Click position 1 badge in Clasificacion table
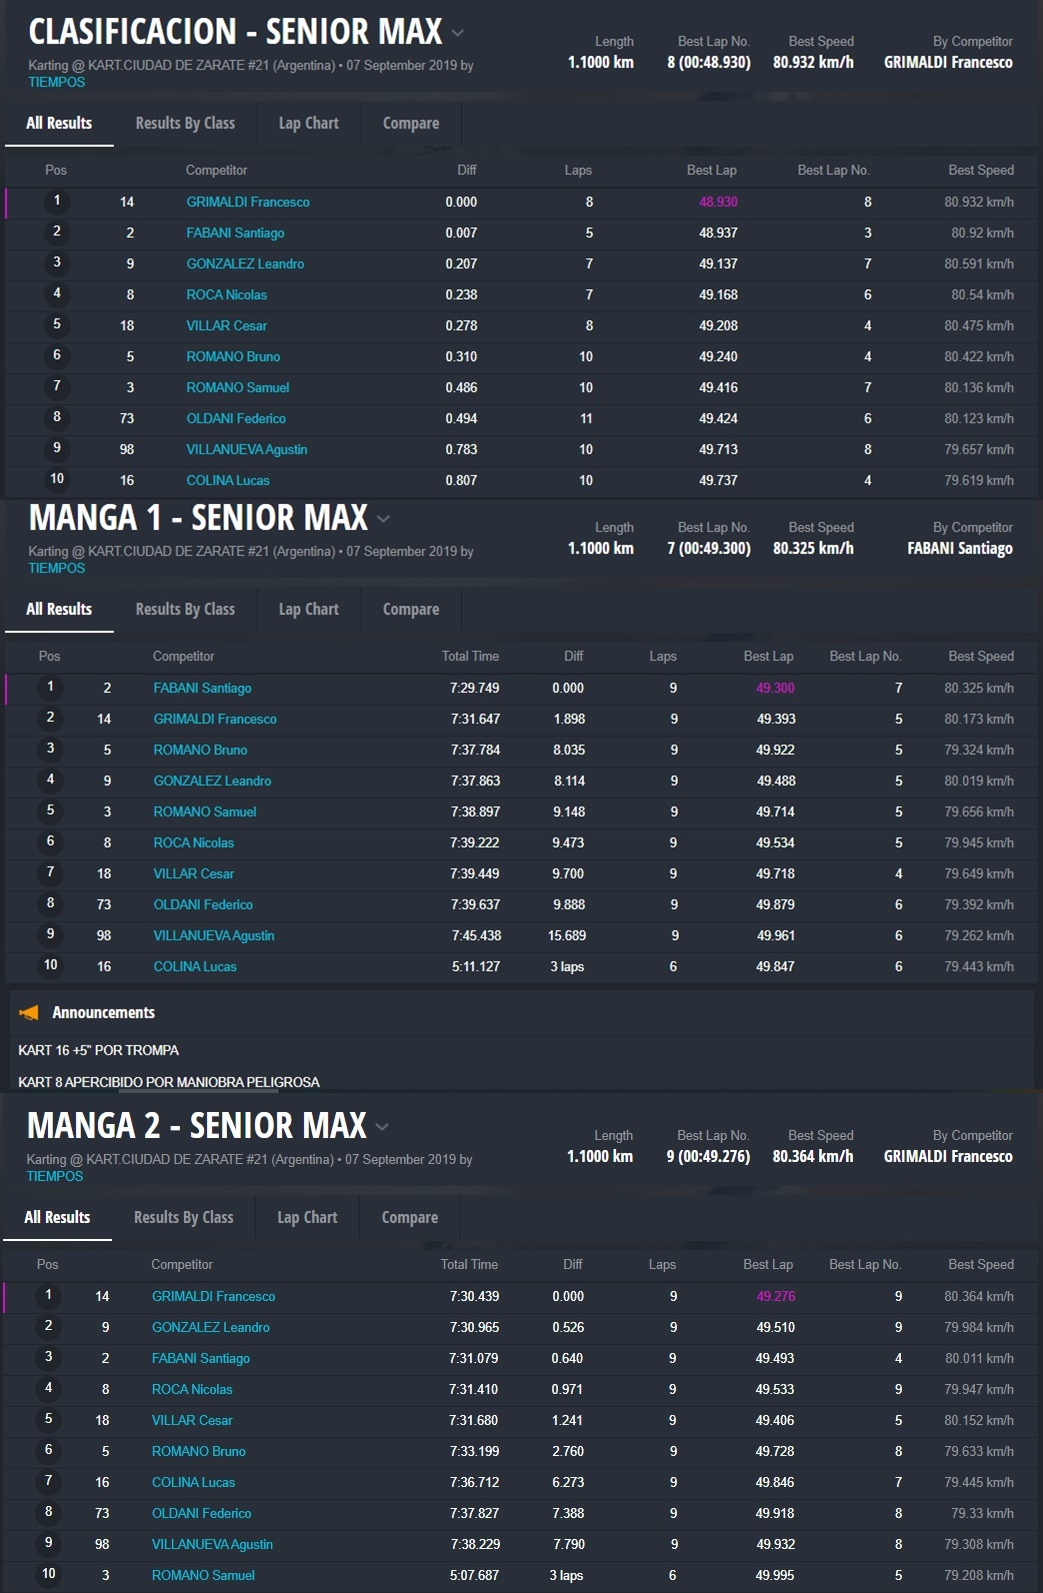Viewport: 1043px width, 1593px height. (57, 201)
